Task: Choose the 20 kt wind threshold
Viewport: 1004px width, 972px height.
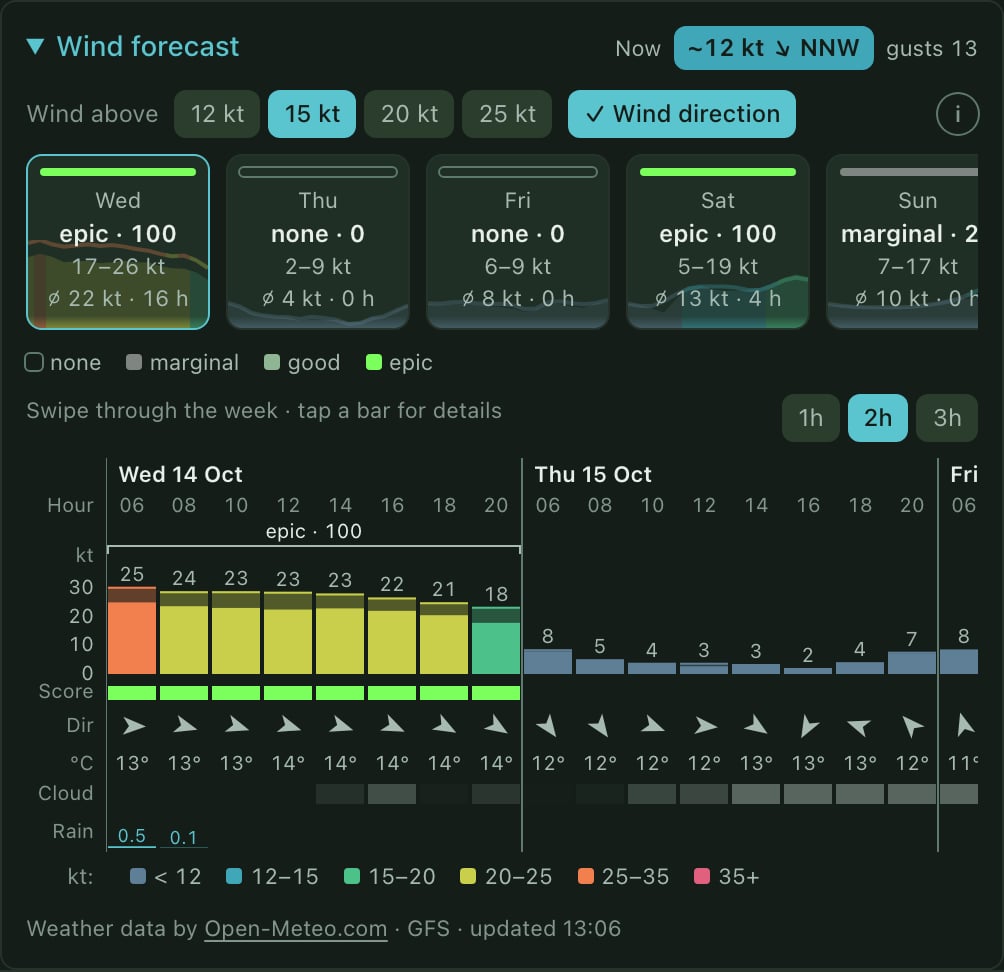Action: tap(409, 114)
